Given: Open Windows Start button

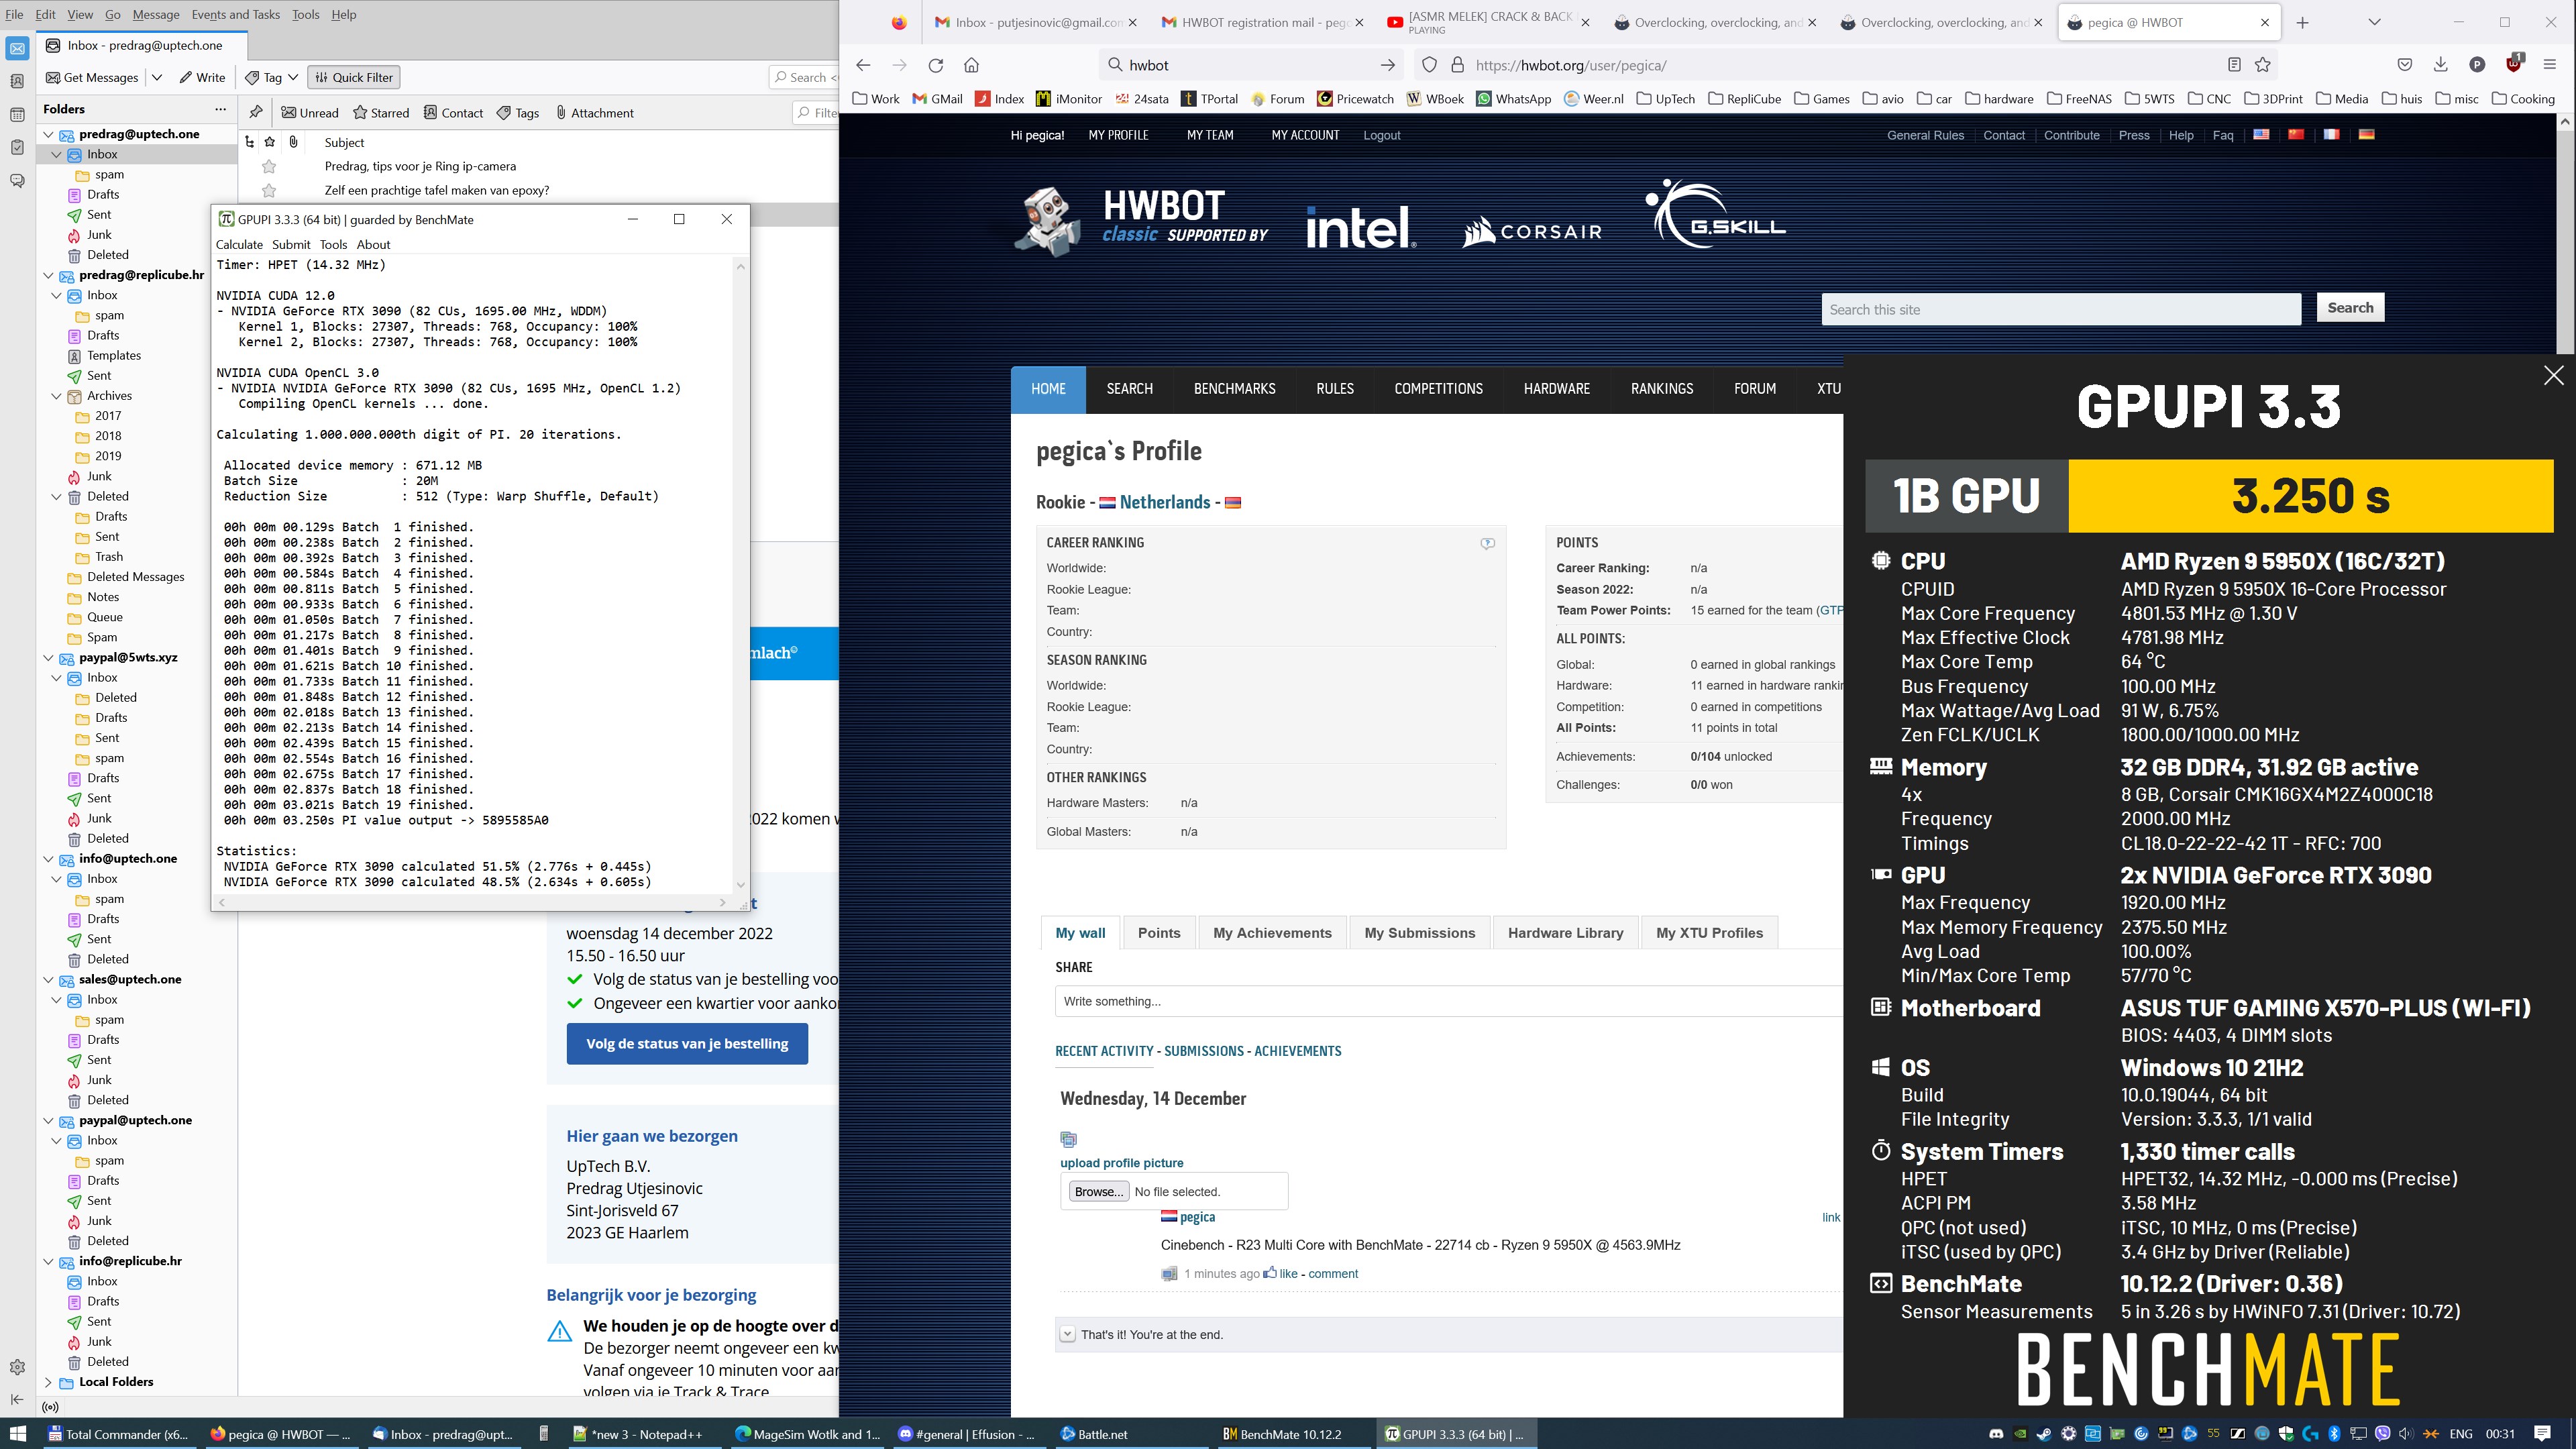Looking at the screenshot, I should (x=18, y=1434).
